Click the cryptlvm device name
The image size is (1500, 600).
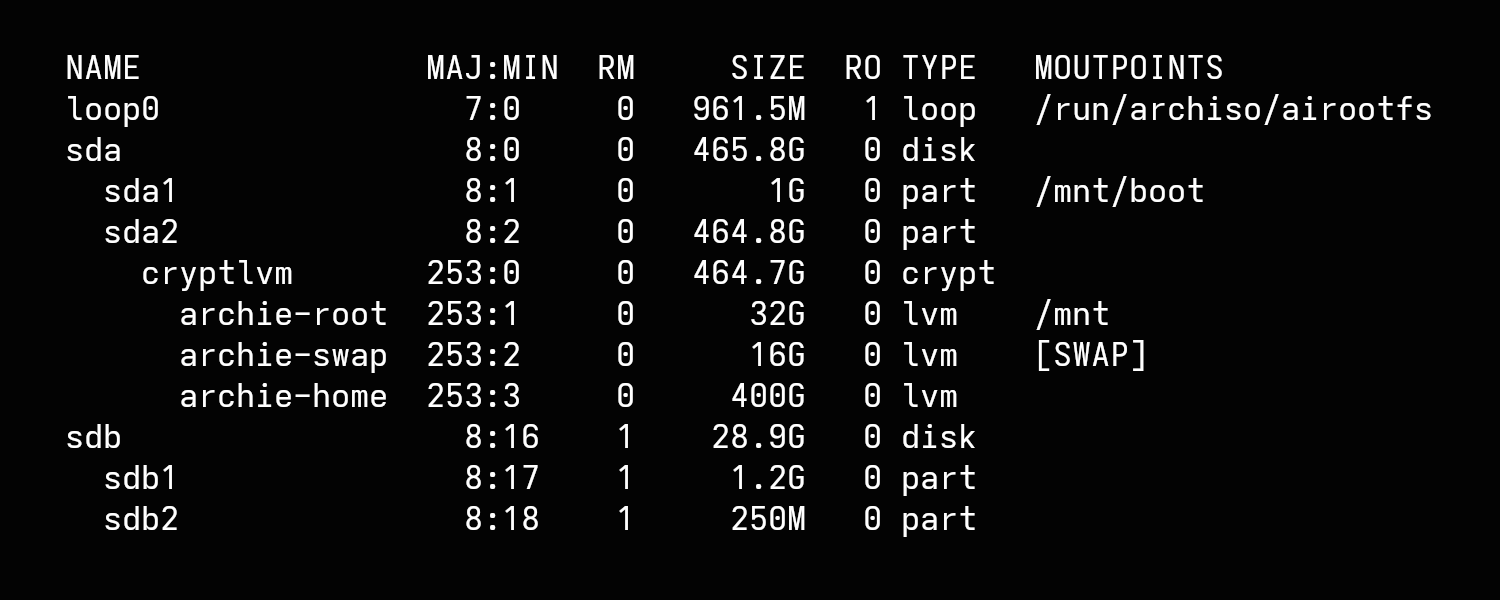coord(217,273)
